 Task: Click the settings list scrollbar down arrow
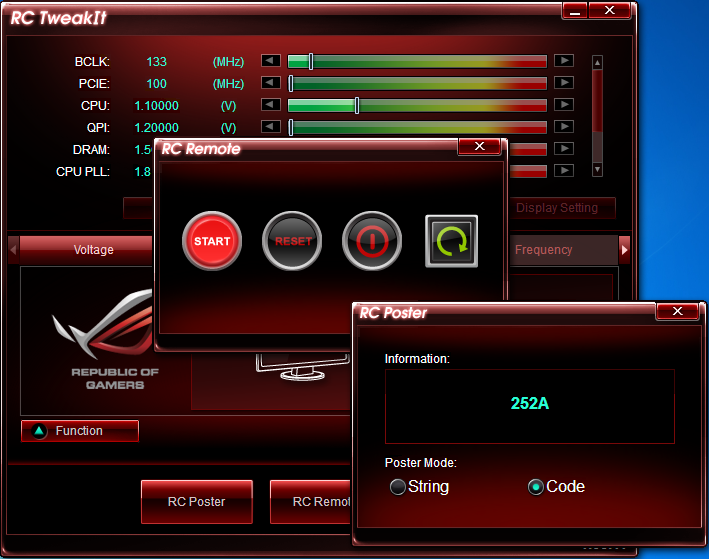click(597, 170)
